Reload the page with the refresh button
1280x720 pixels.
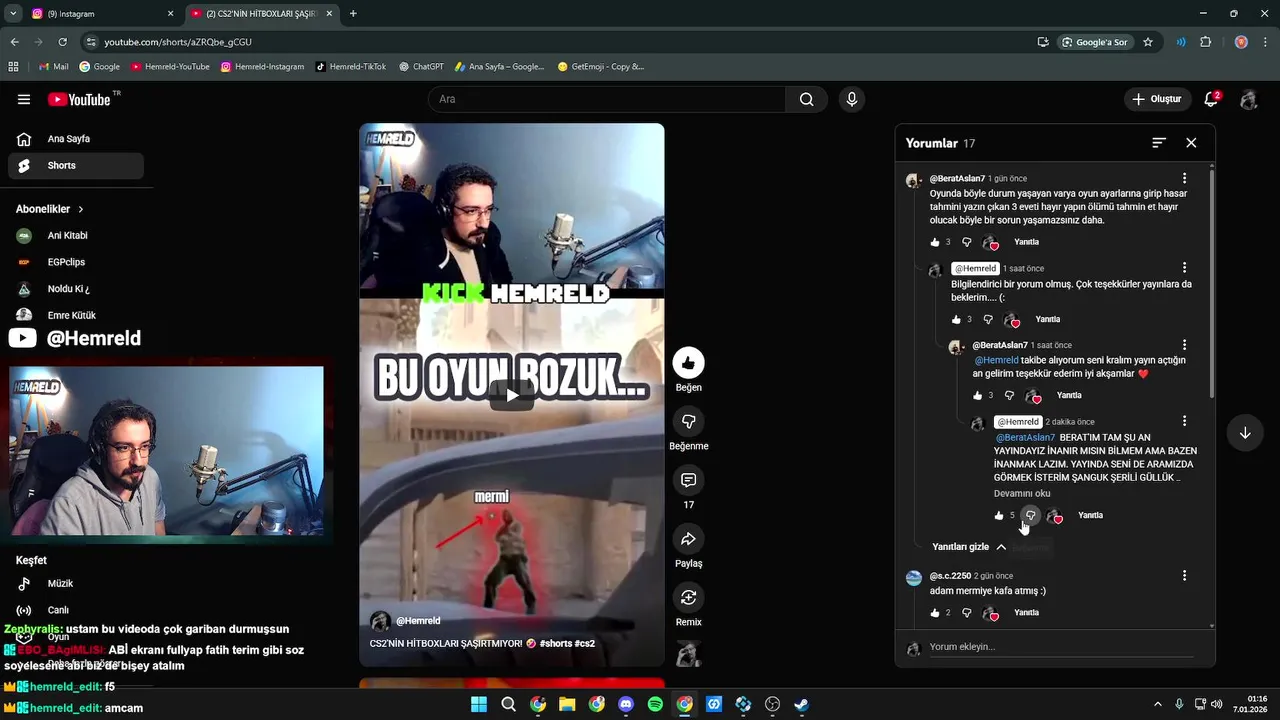pos(62,42)
